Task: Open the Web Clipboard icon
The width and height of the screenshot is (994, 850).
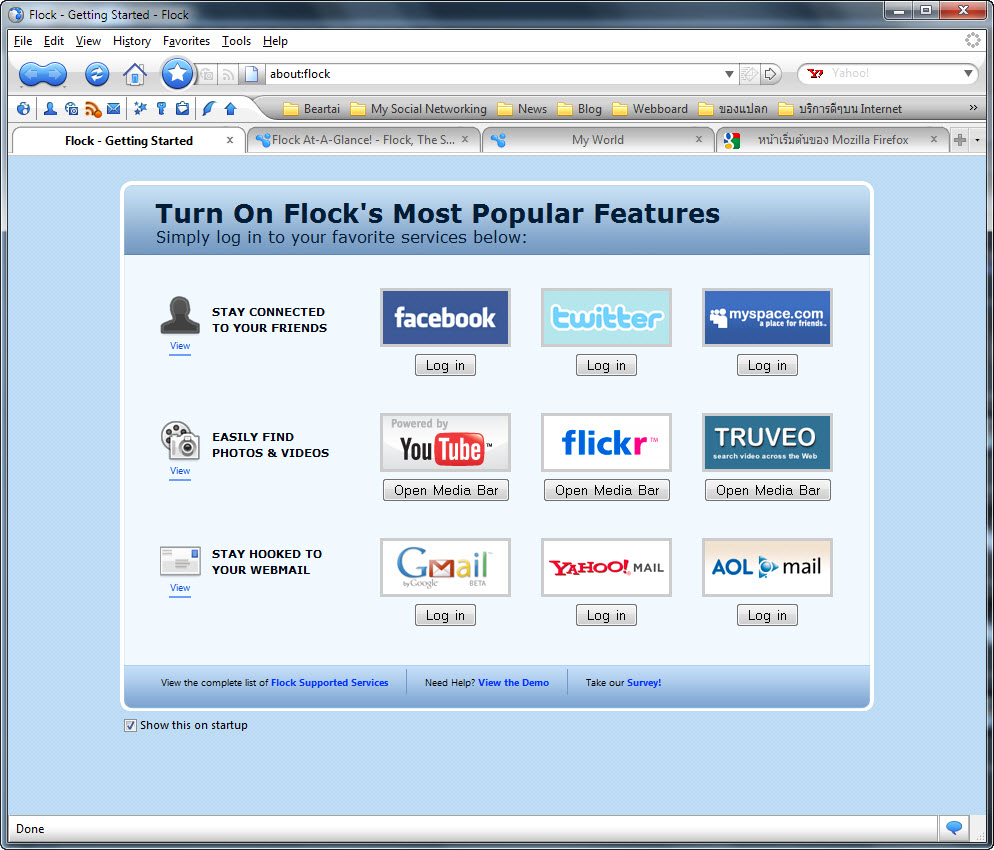Action: click(182, 109)
